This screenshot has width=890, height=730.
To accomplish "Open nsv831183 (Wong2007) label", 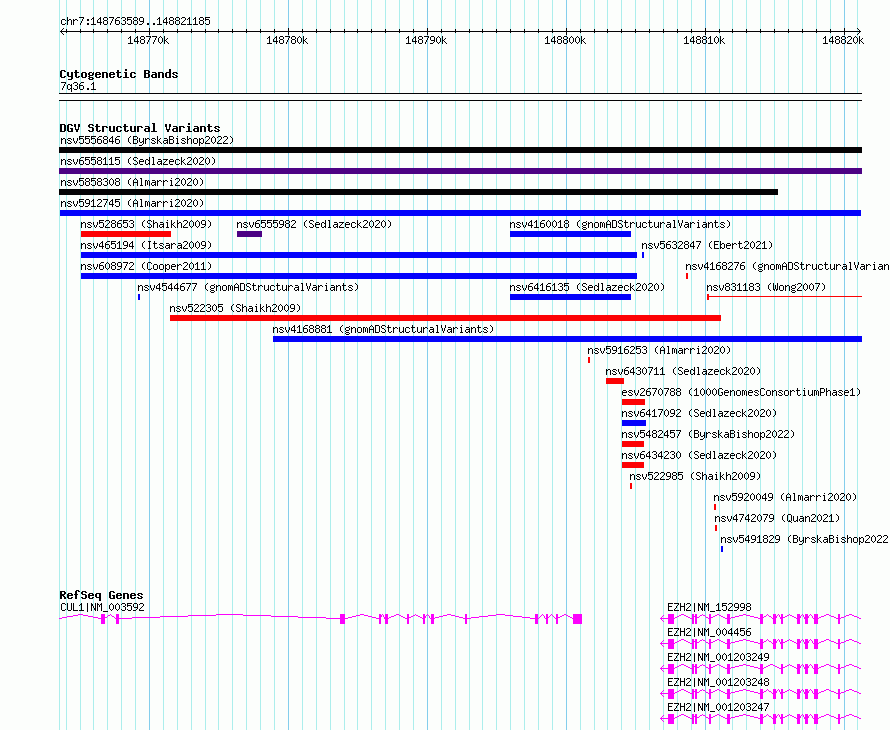I will [766, 287].
